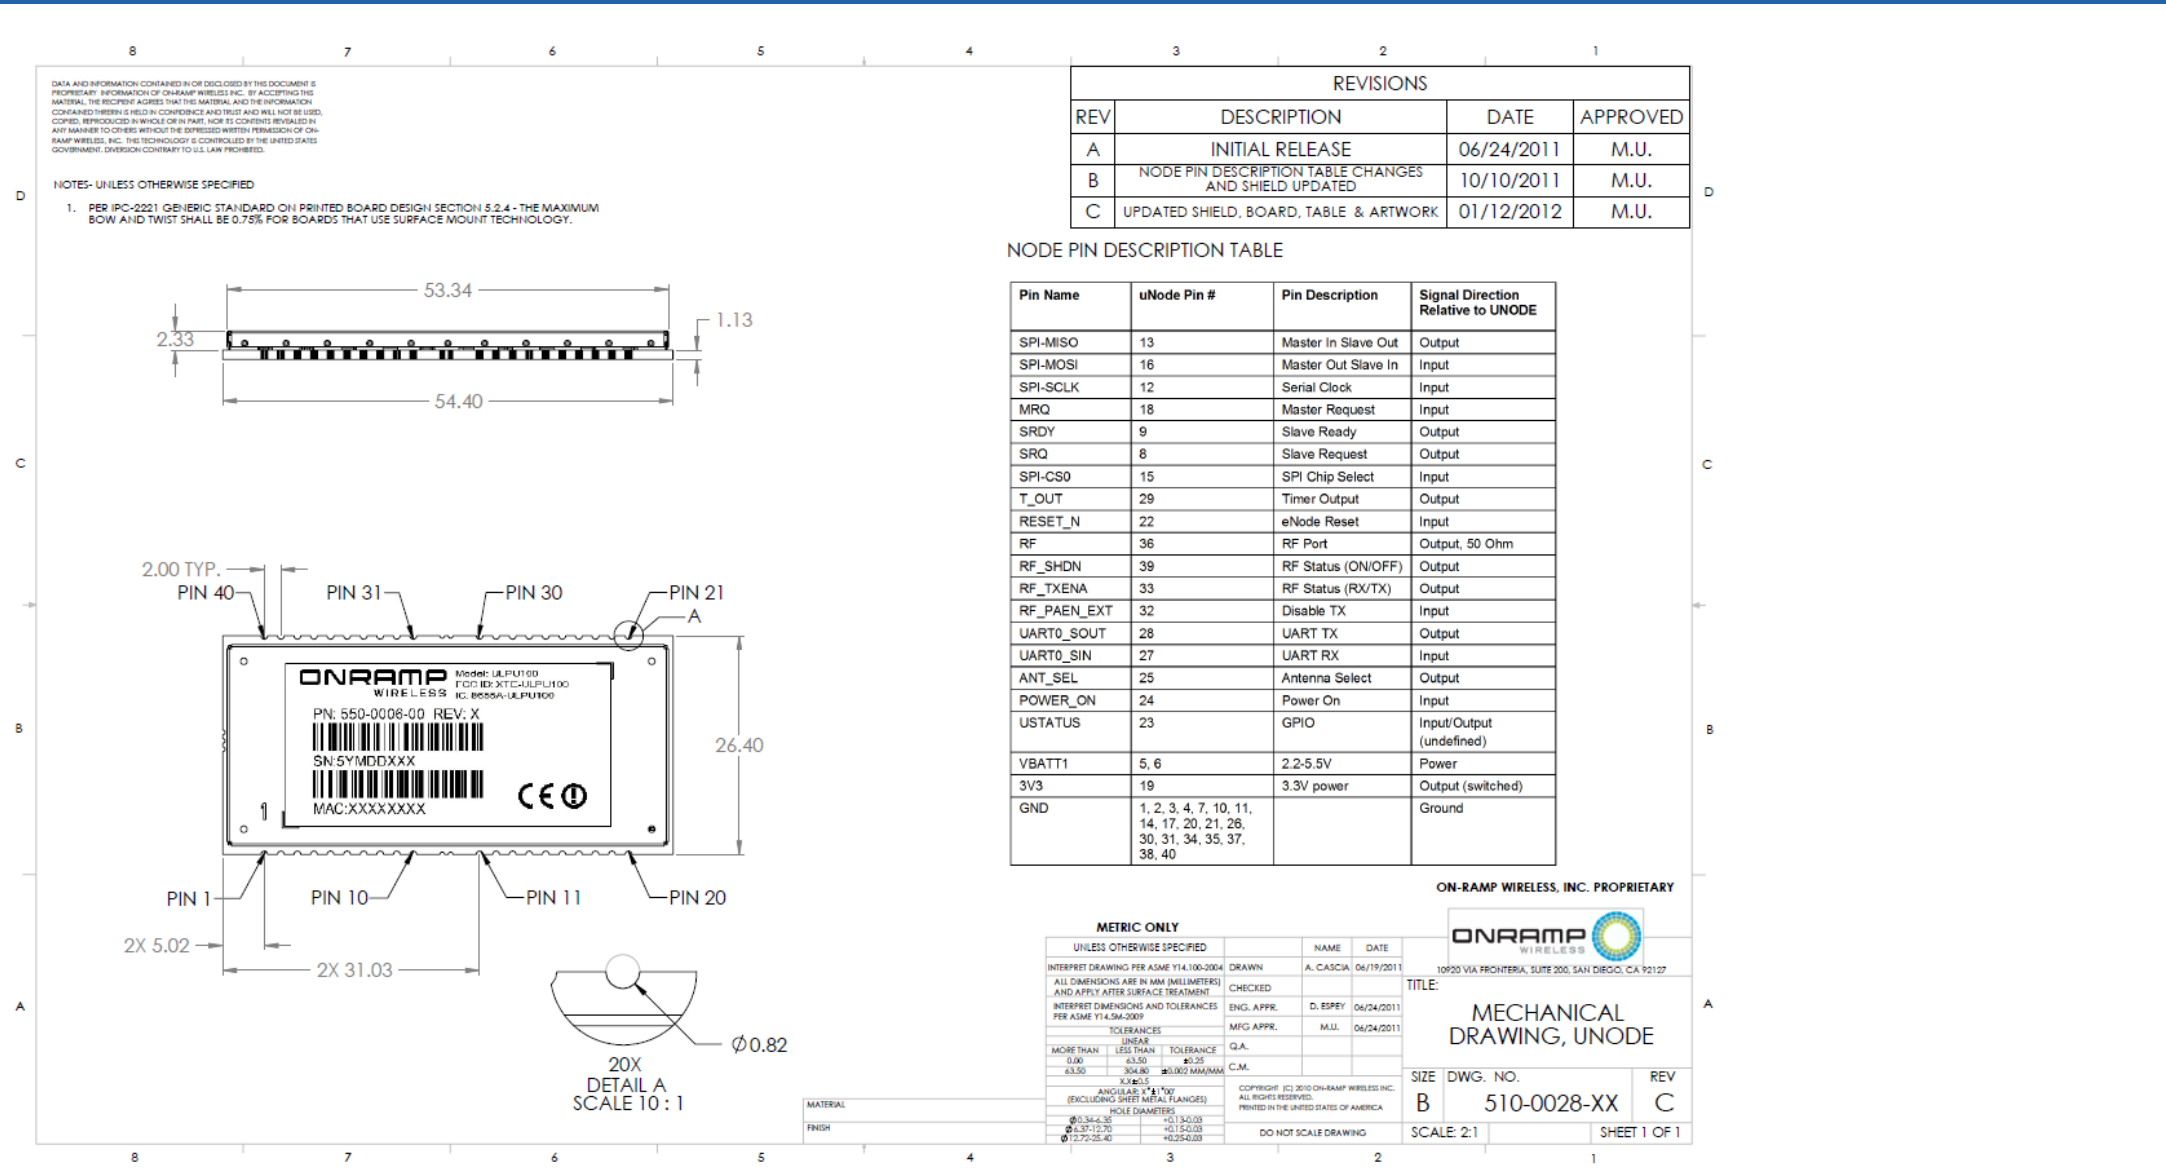The width and height of the screenshot is (2166, 1171).
Task: Click the GND pin number list
Action: (x=1194, y=831)
